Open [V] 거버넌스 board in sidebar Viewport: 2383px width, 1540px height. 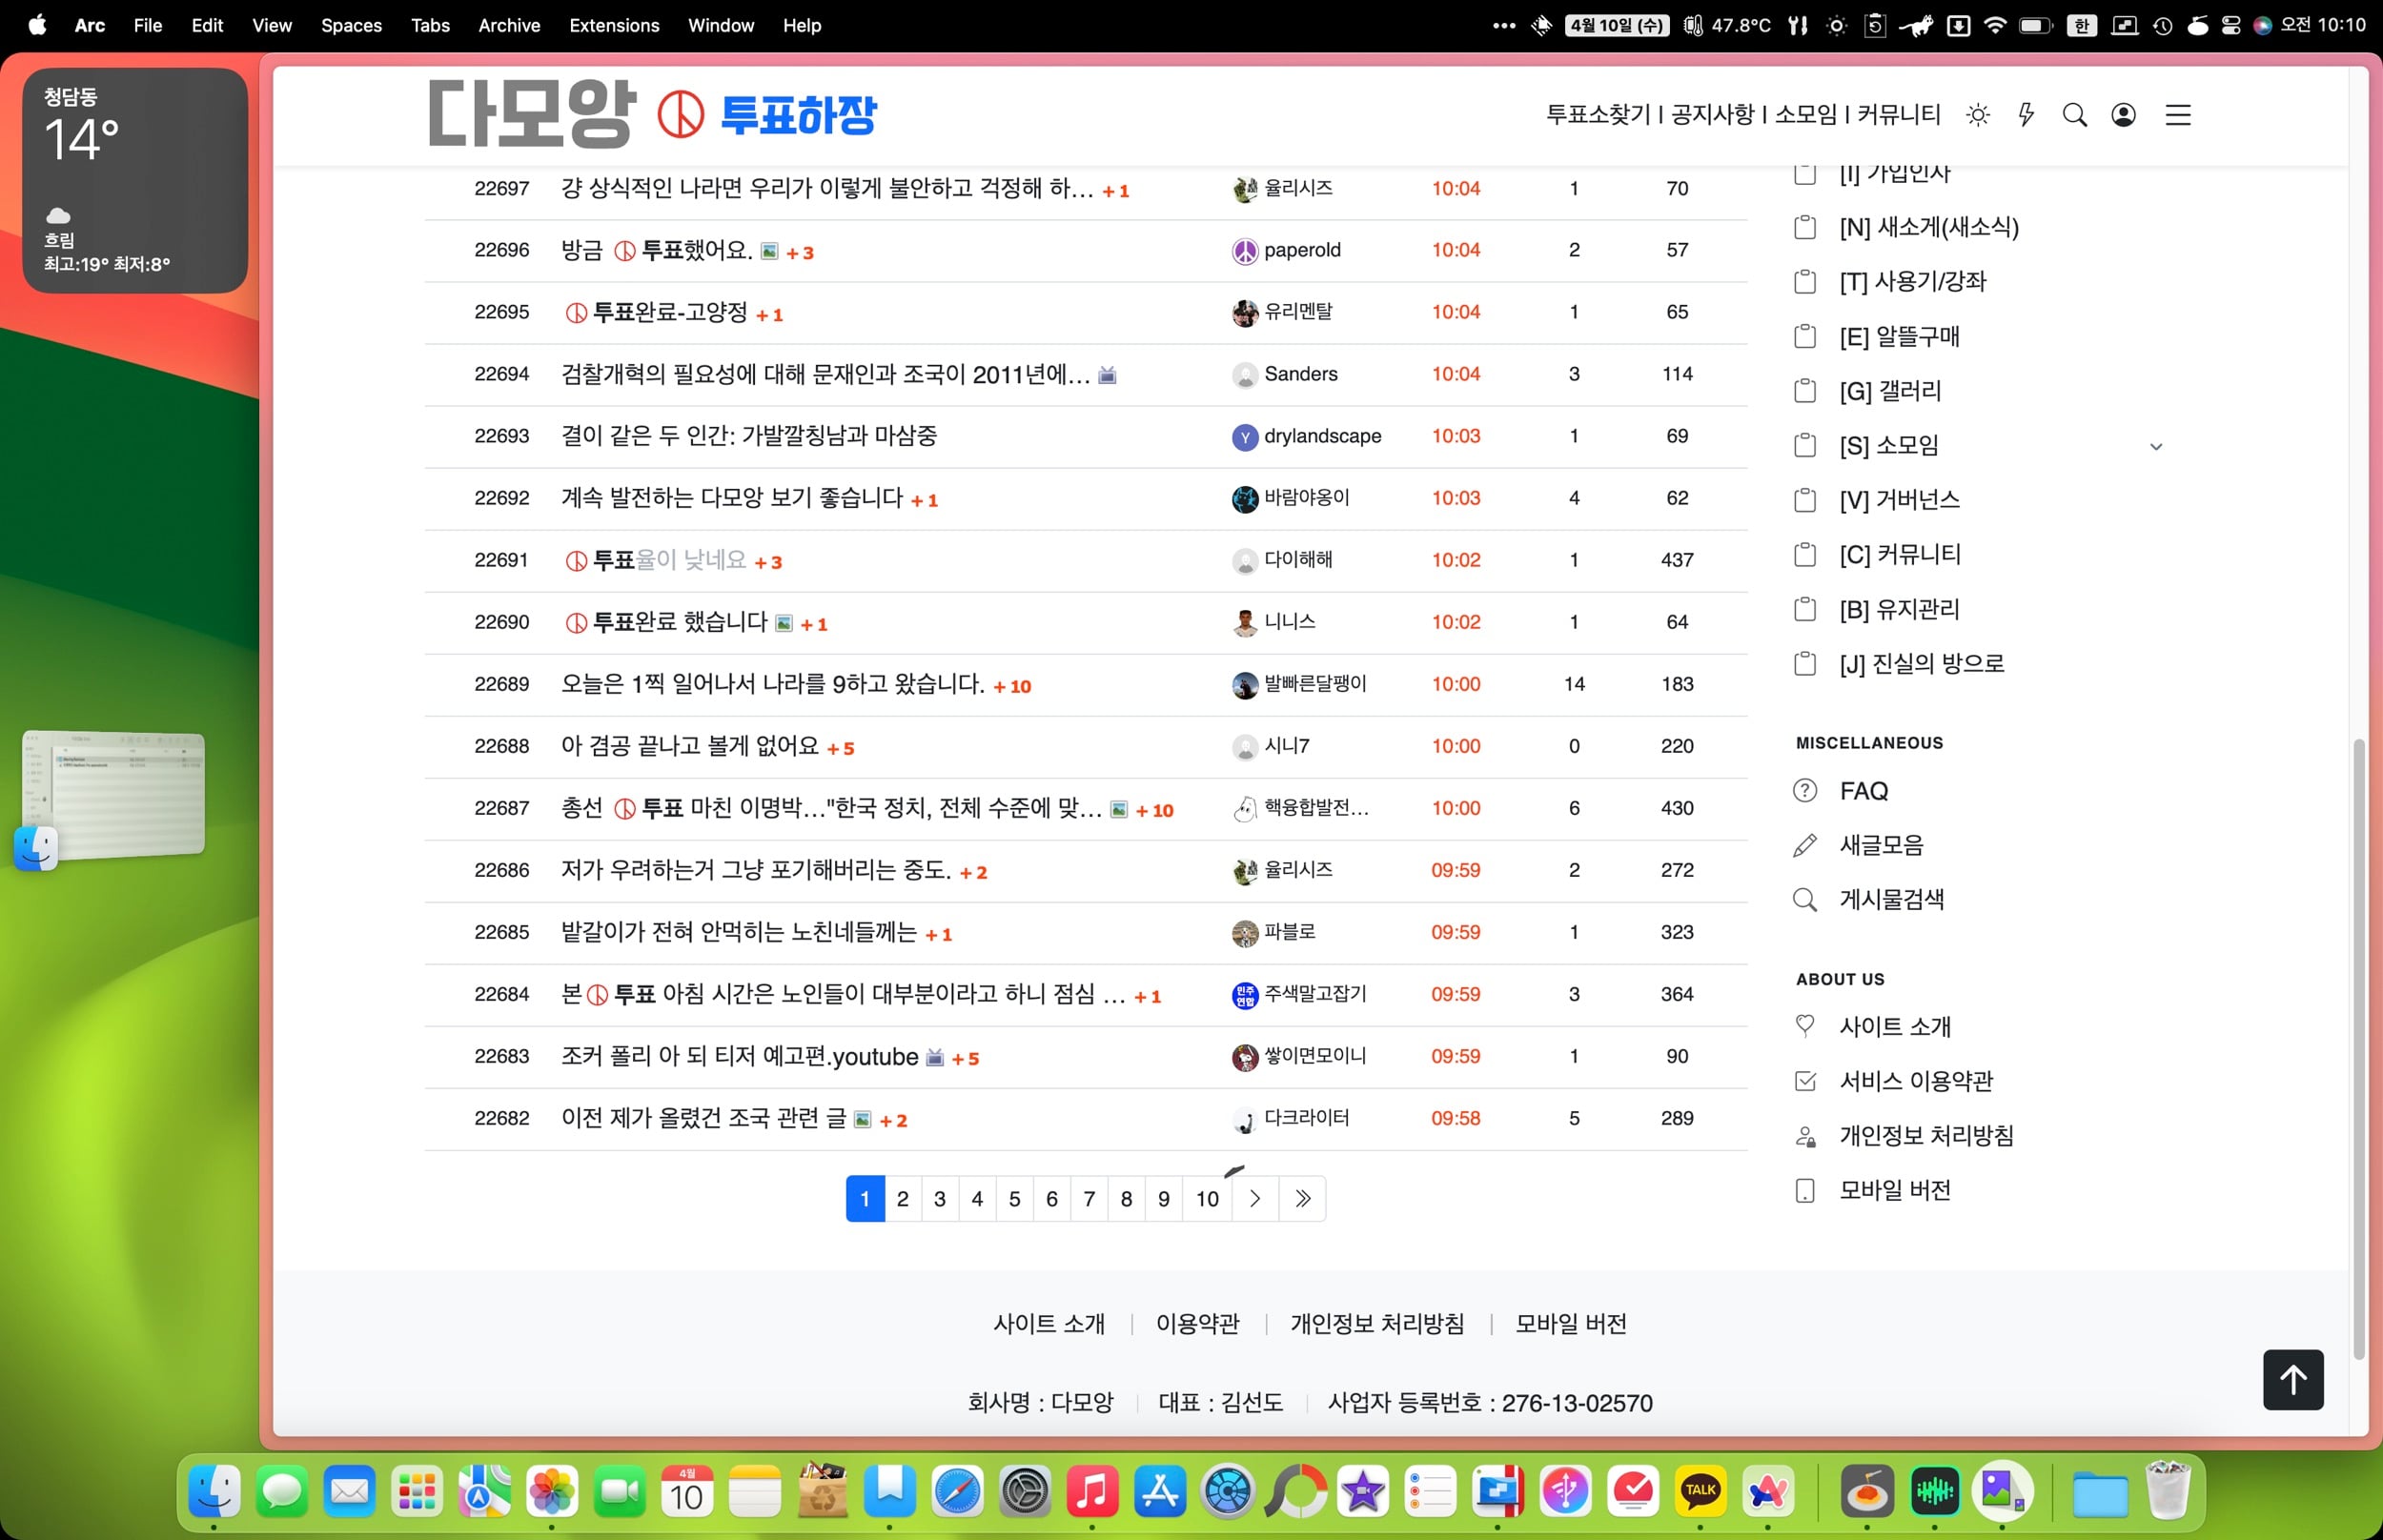1899,500
